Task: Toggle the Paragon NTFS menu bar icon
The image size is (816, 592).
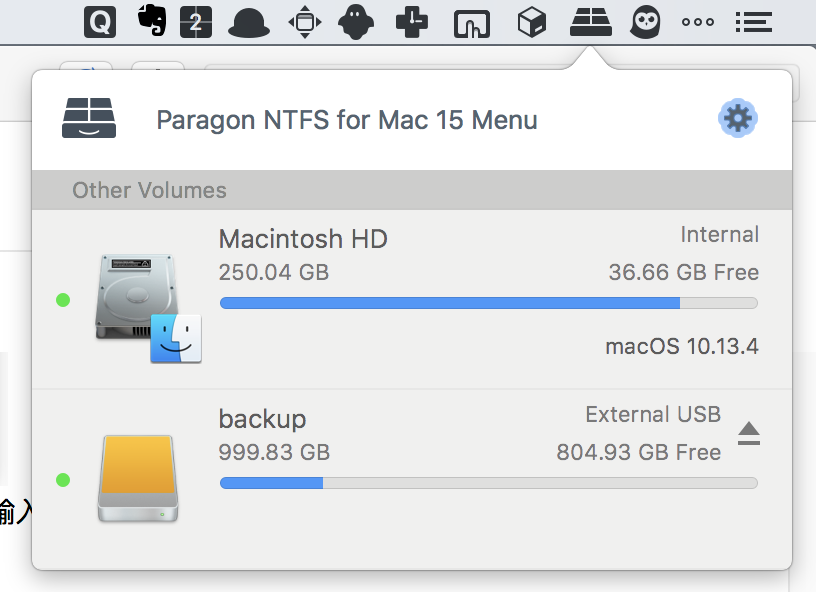Action: (590, 21)
